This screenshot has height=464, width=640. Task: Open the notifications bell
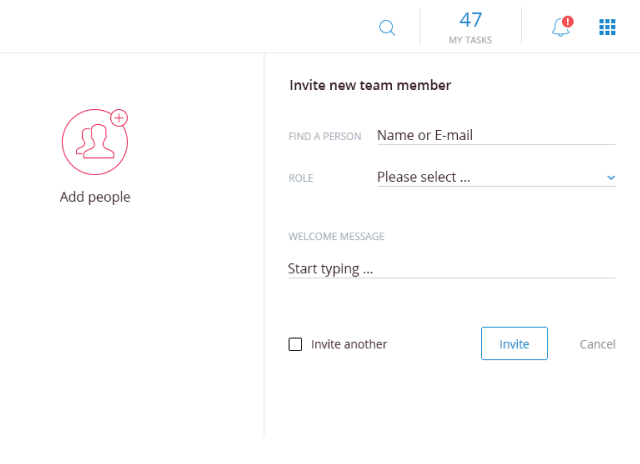(x=560, y=28)
